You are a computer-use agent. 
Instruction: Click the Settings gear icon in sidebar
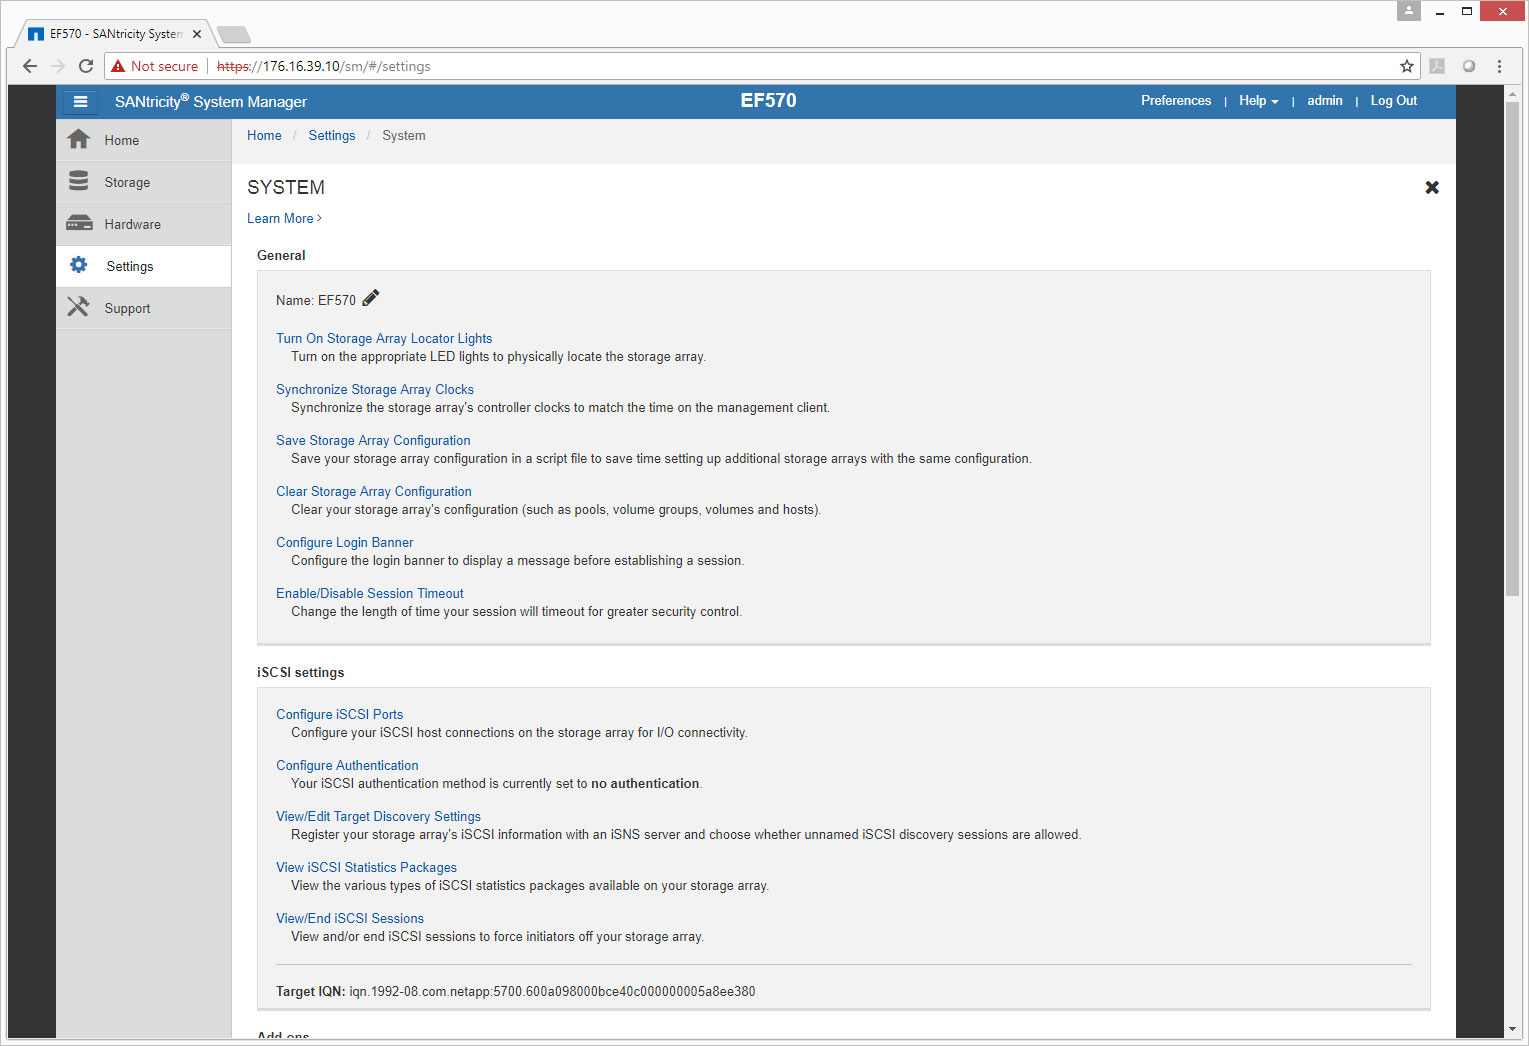click(x=79, y=265)
